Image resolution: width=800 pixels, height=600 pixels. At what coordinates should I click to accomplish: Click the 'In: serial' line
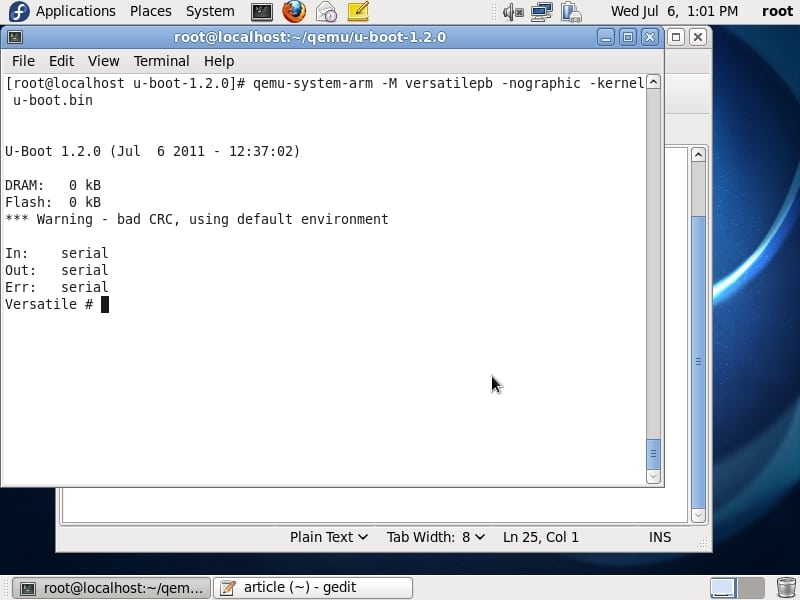click(57, 253)
